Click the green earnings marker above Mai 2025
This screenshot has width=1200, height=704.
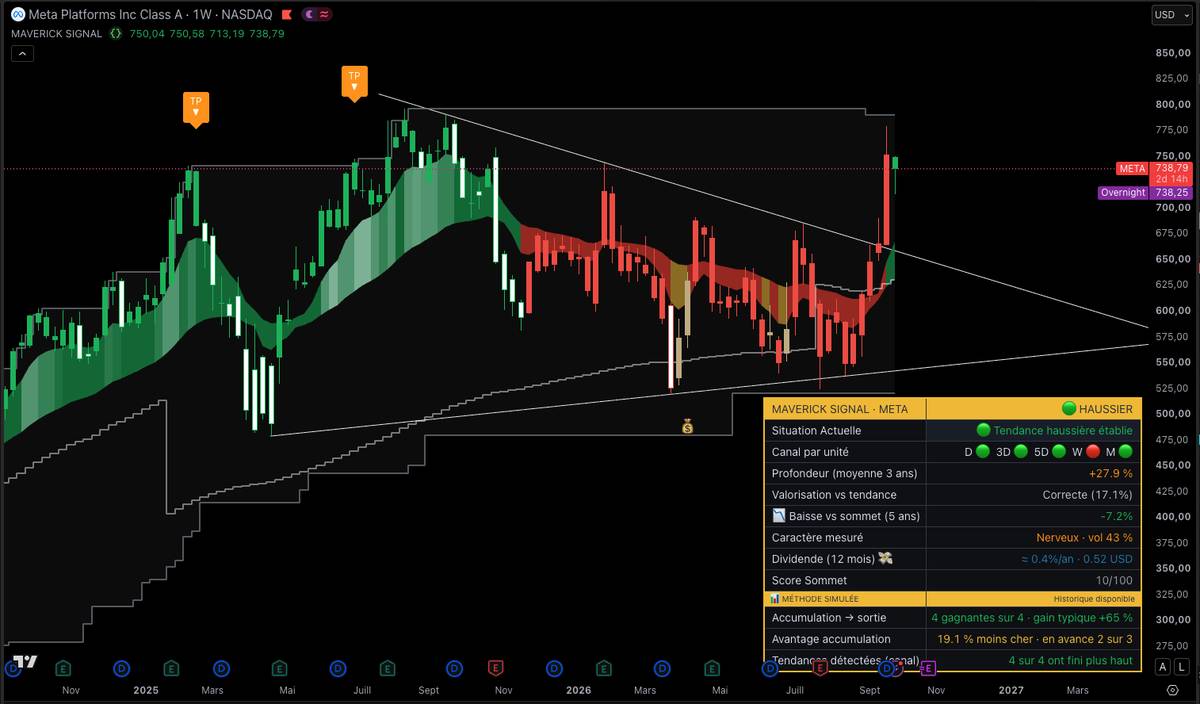point(279,667)
